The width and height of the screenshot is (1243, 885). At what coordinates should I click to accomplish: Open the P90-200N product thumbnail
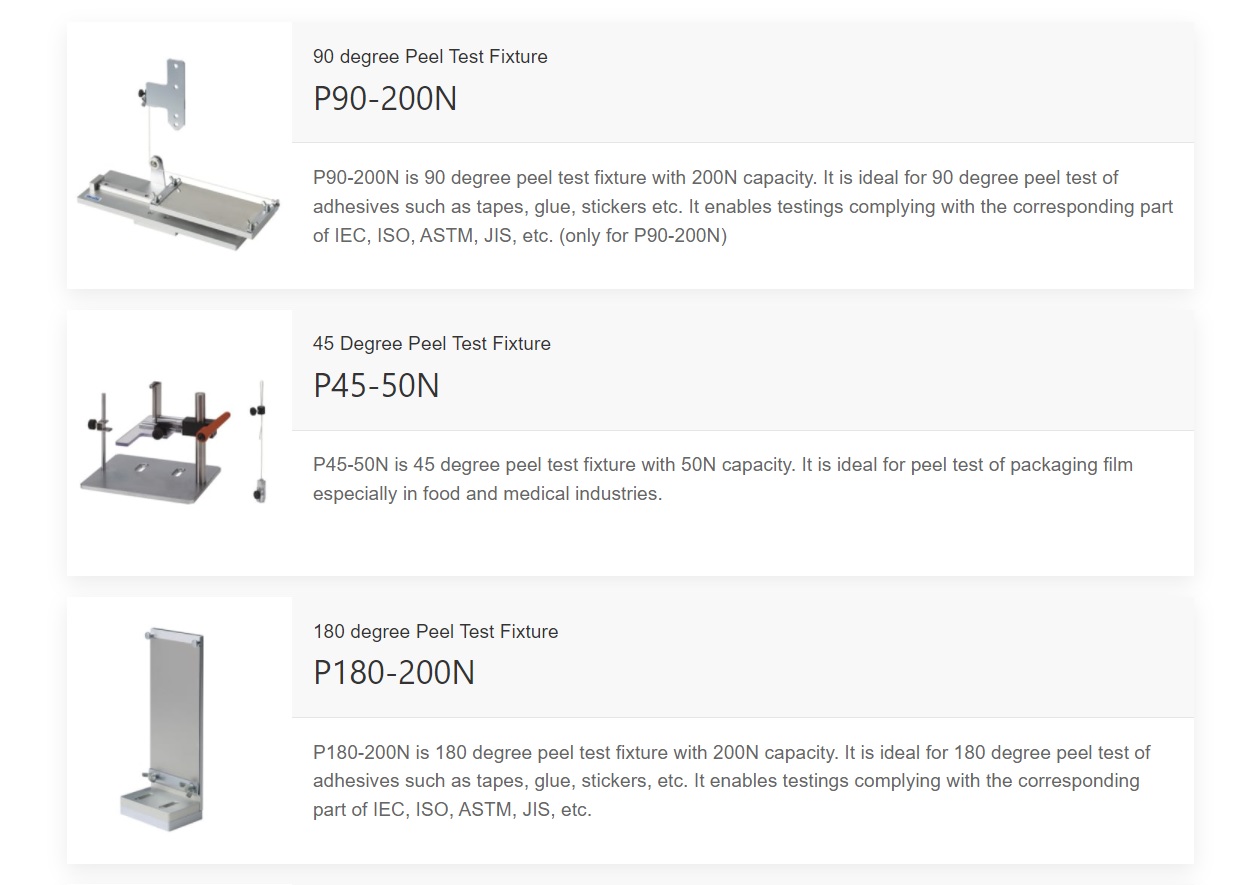180,155
